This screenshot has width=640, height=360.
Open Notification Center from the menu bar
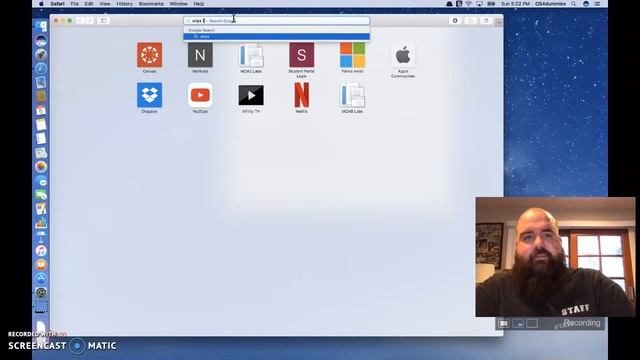coord(597,4)
